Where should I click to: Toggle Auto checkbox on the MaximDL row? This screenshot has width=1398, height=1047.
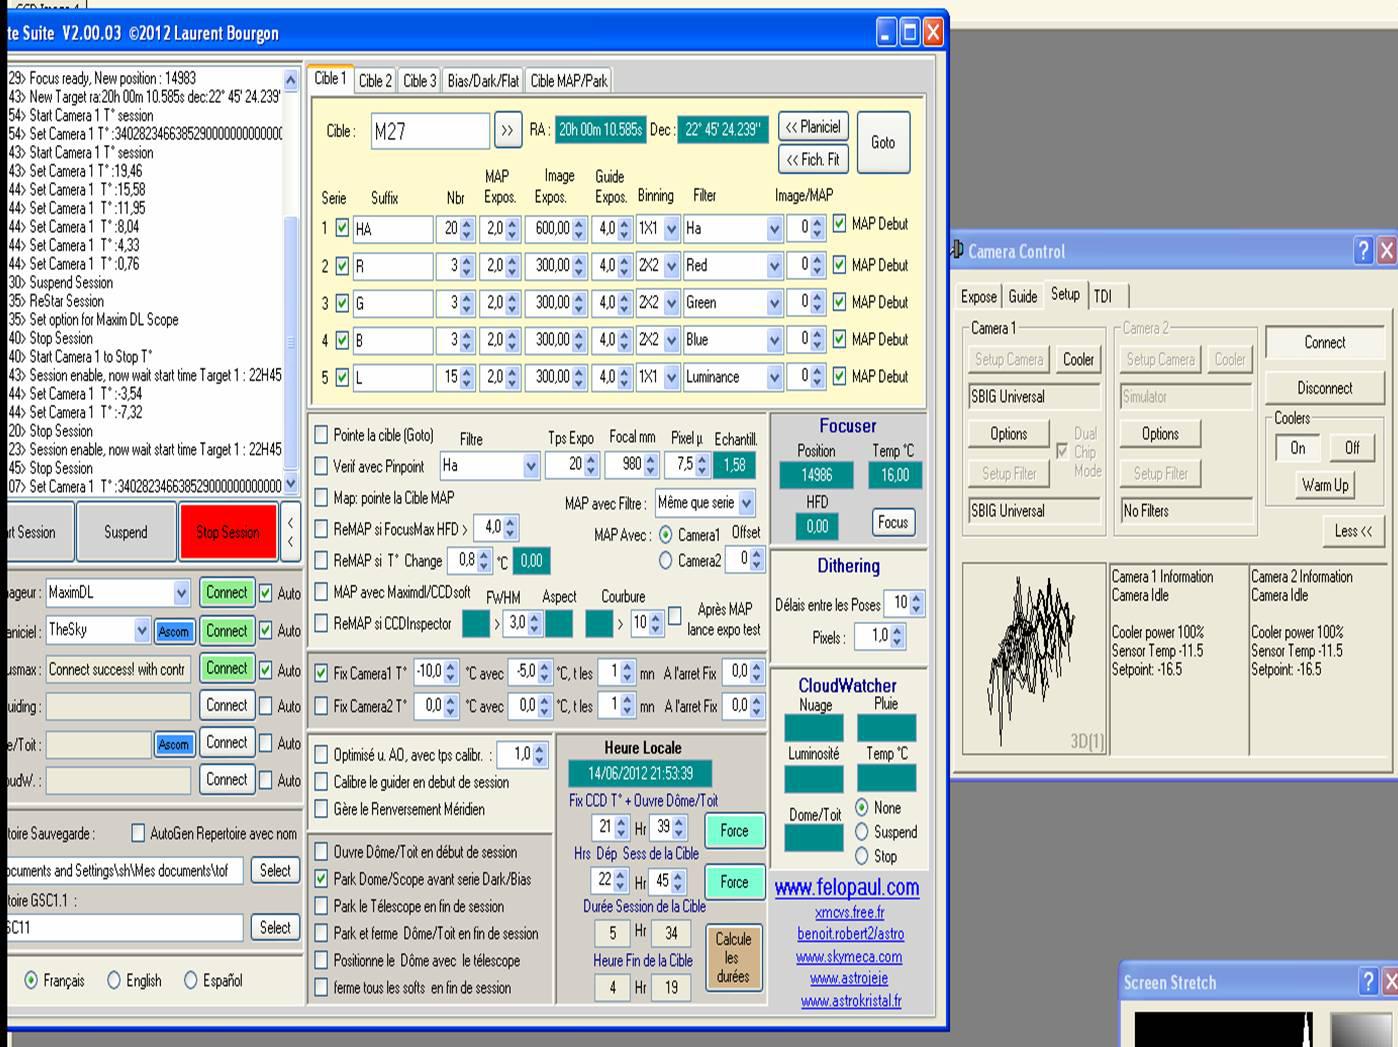point(265,593)
